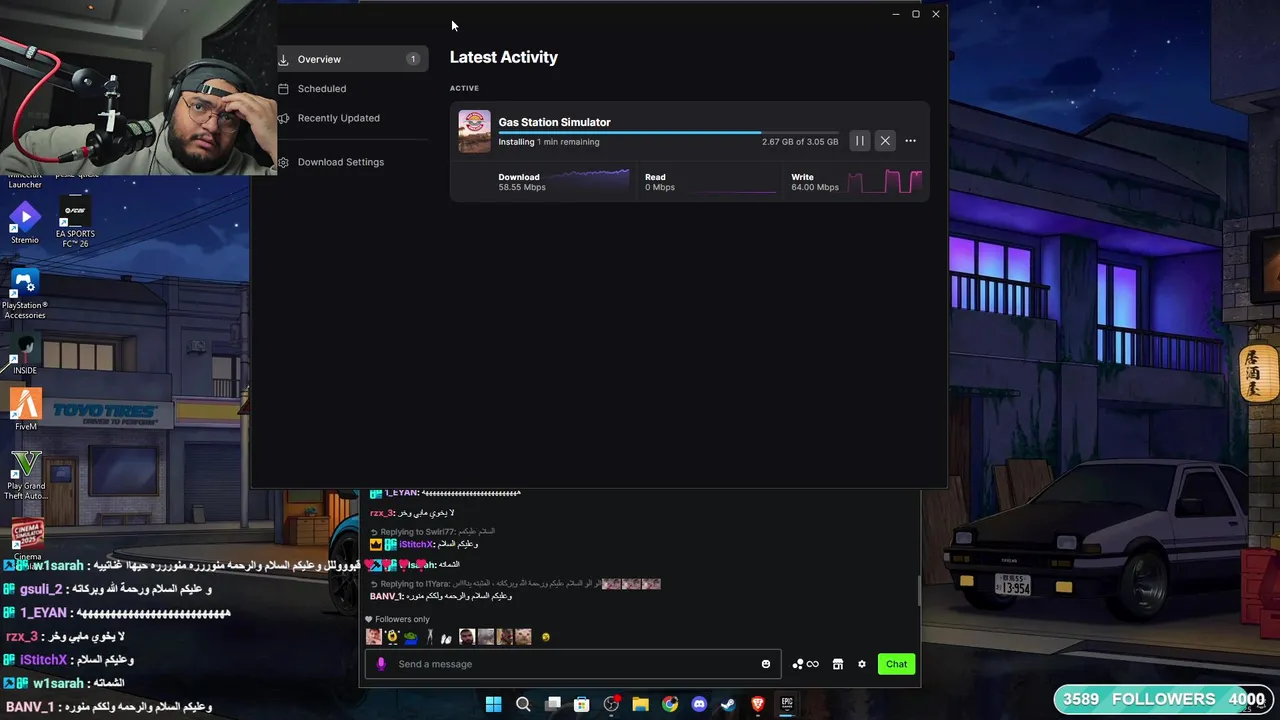Open the Windows Start menu

(x=493, y=704)
